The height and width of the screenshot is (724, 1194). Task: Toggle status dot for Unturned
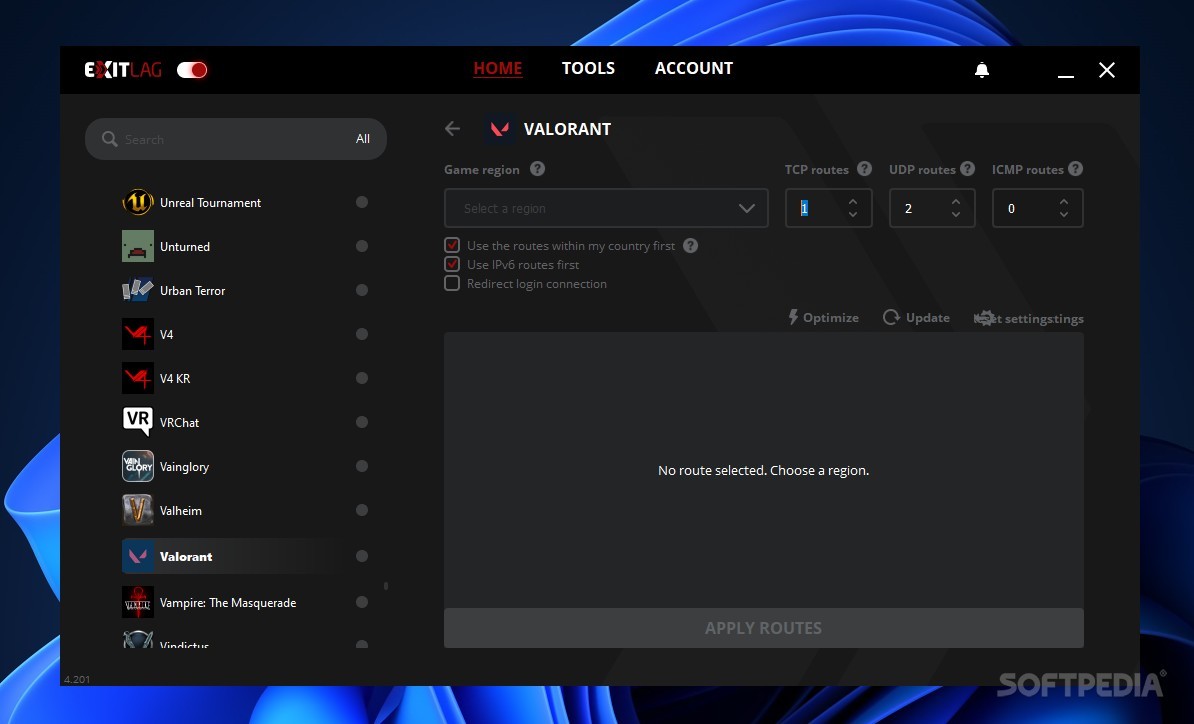(x=362, y=246)
